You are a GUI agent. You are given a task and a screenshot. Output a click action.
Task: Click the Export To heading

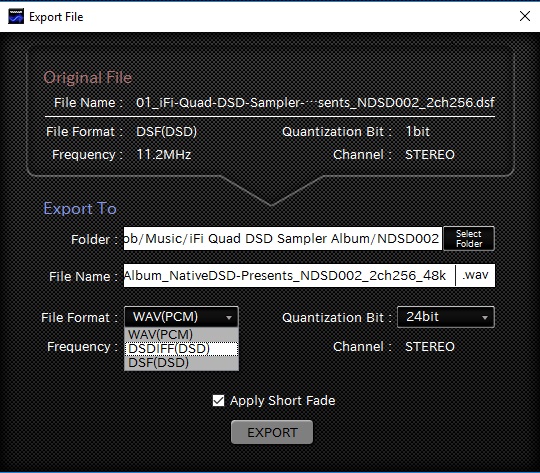pos(80,208)
